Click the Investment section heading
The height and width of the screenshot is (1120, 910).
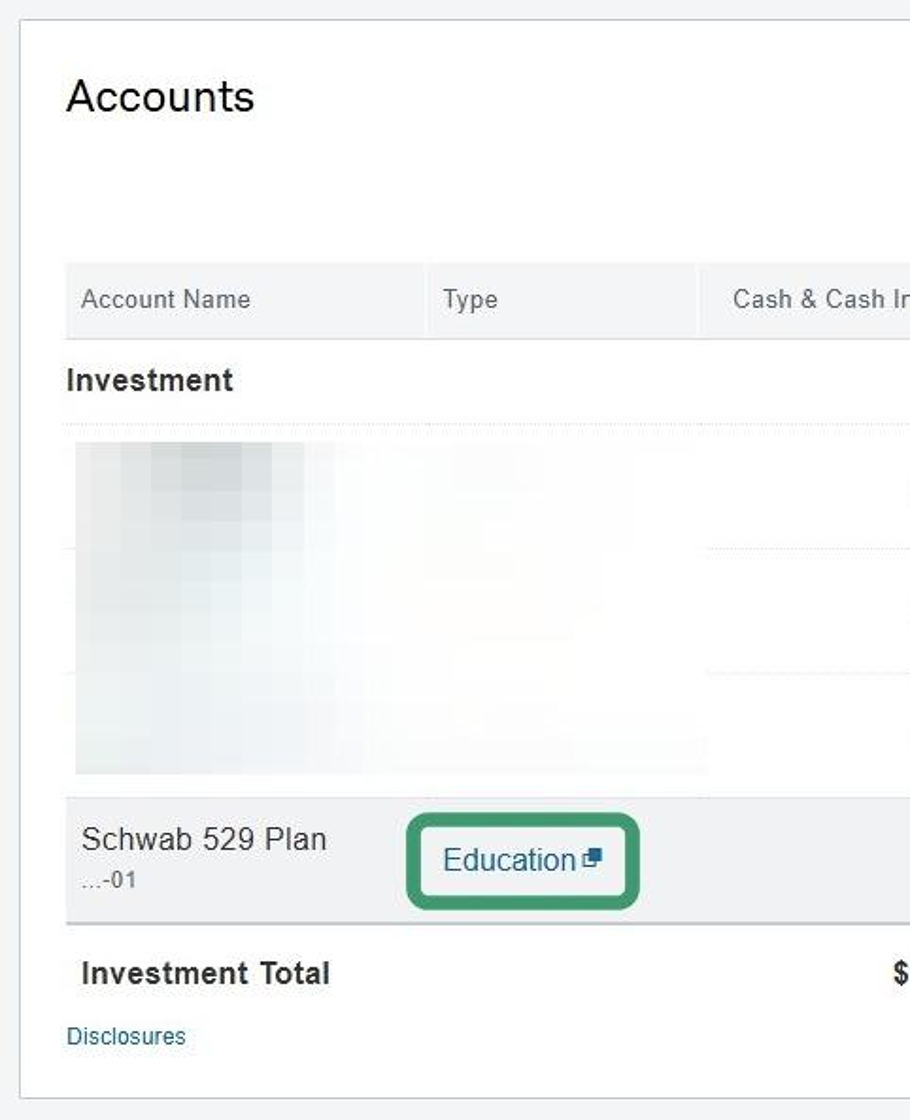(150, 380)
